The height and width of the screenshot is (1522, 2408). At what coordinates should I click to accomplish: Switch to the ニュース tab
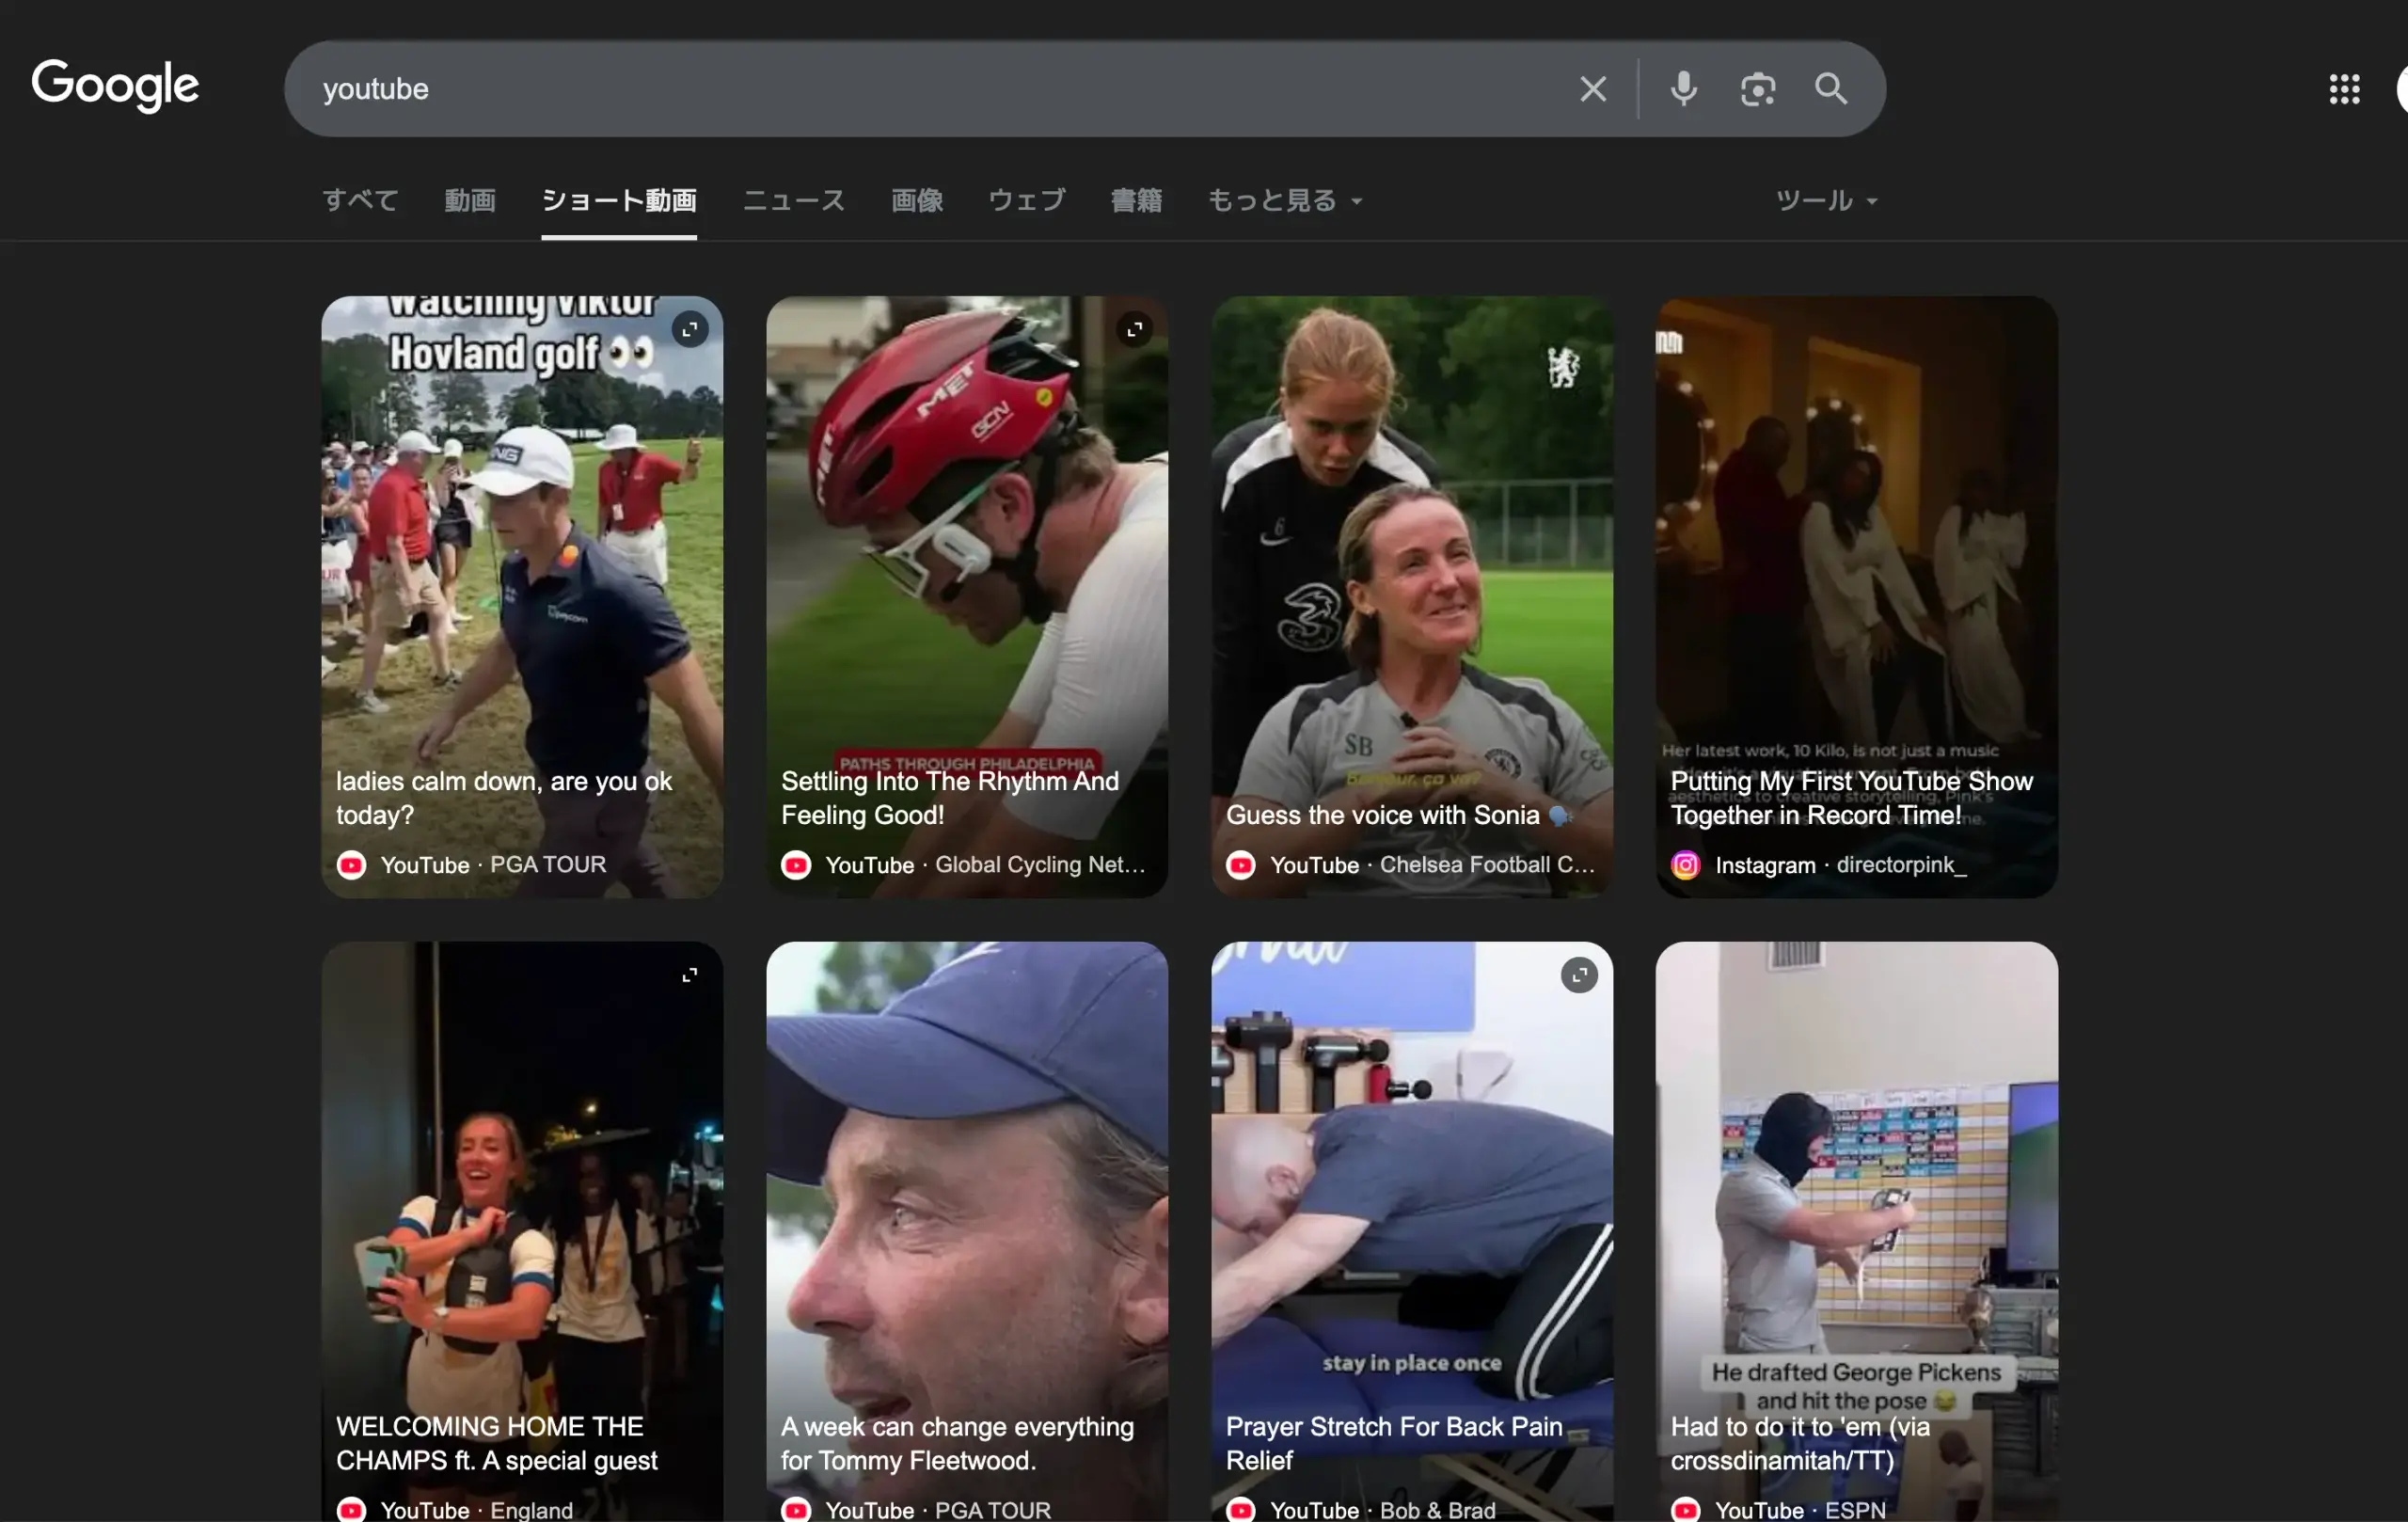[794, 200]
